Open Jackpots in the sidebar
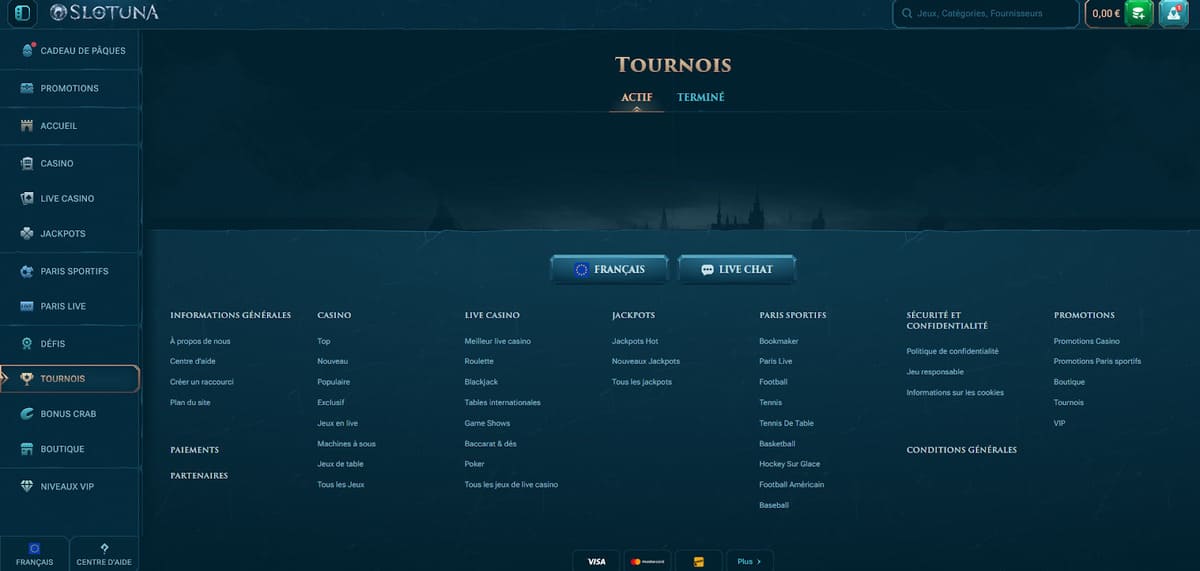The height and width of the screenshot is (571, 1200). (x=70, y=233)
